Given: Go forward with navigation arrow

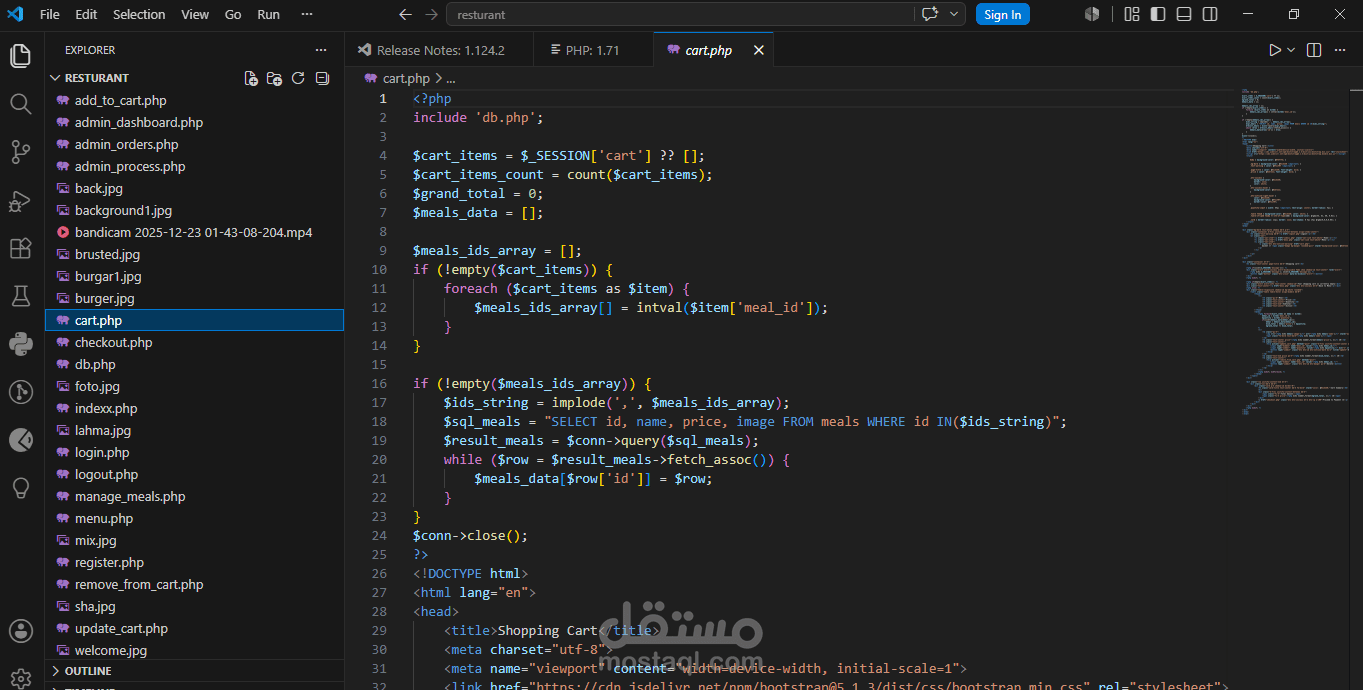Looking at the screenshot, I should tap(431, 14).
